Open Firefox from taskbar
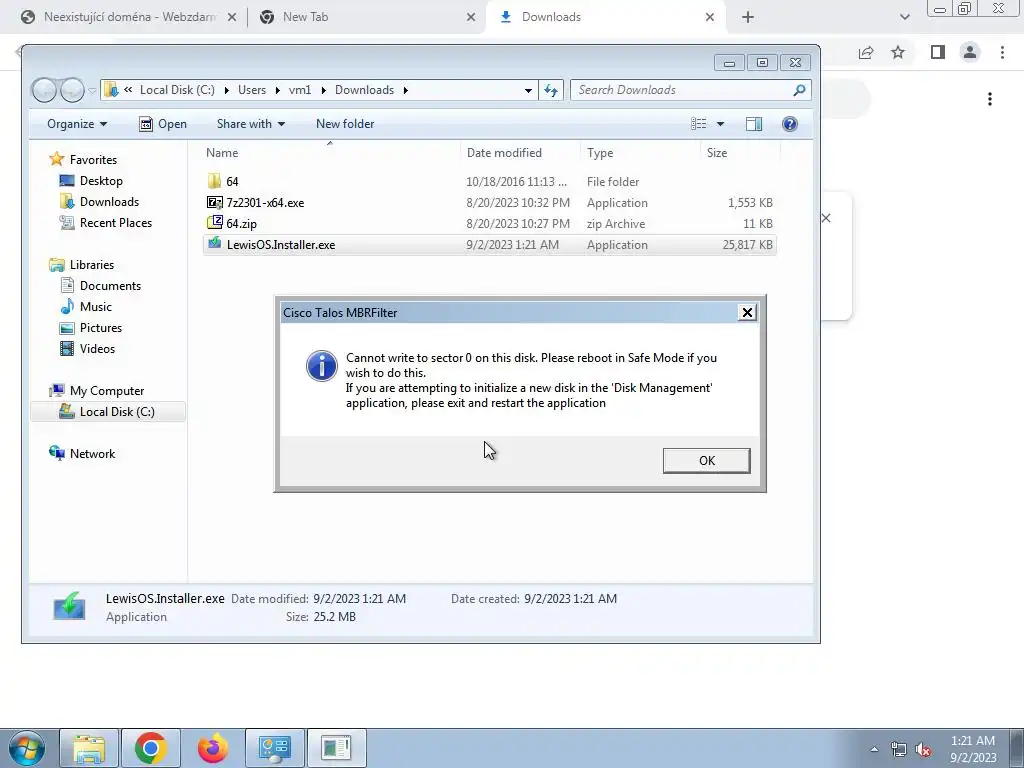This screenshot has height=768, width=1024. coord(213,748)
